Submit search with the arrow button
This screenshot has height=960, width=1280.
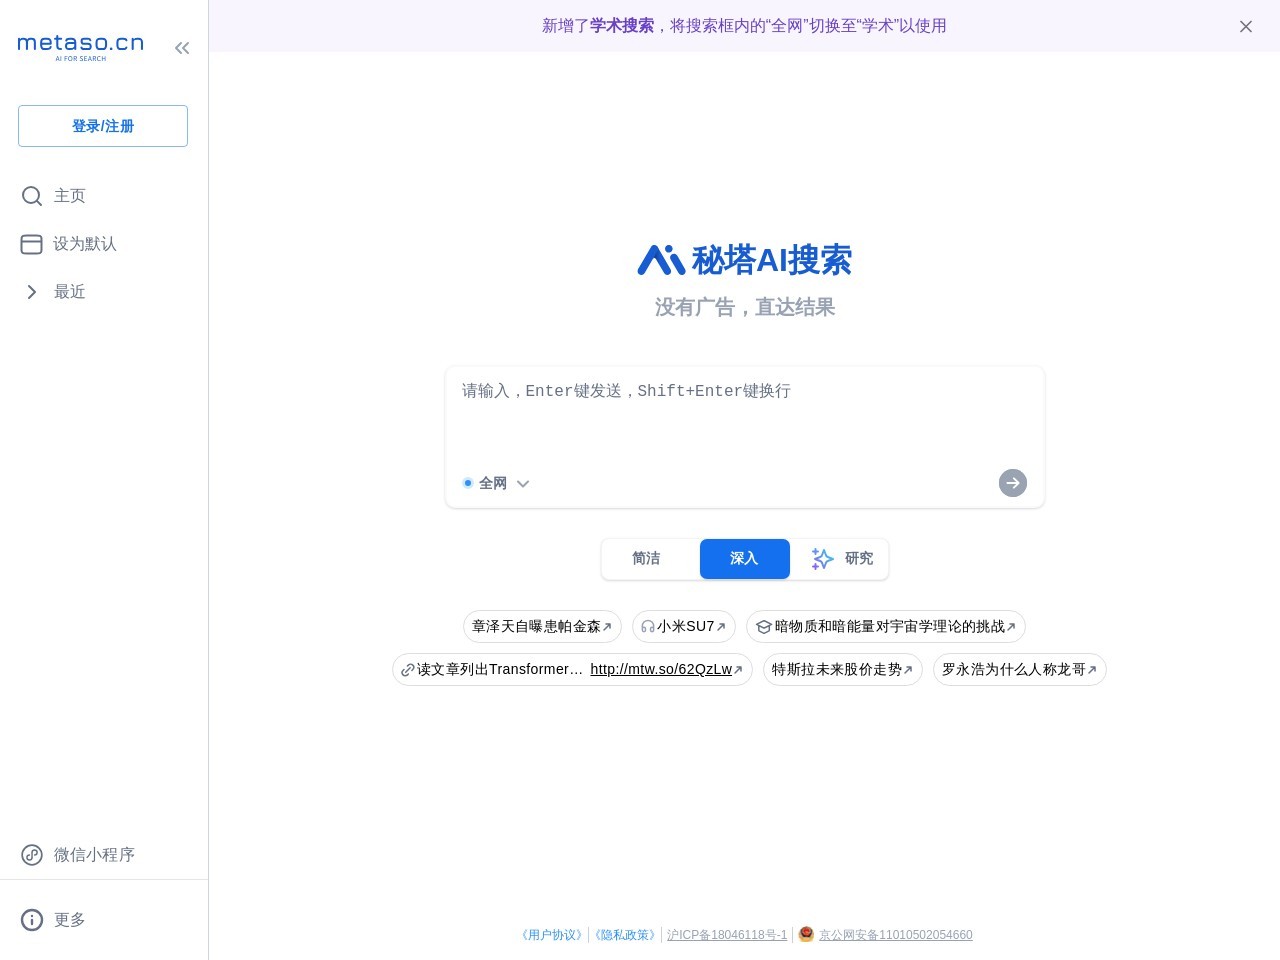(x=1013, y=483)
